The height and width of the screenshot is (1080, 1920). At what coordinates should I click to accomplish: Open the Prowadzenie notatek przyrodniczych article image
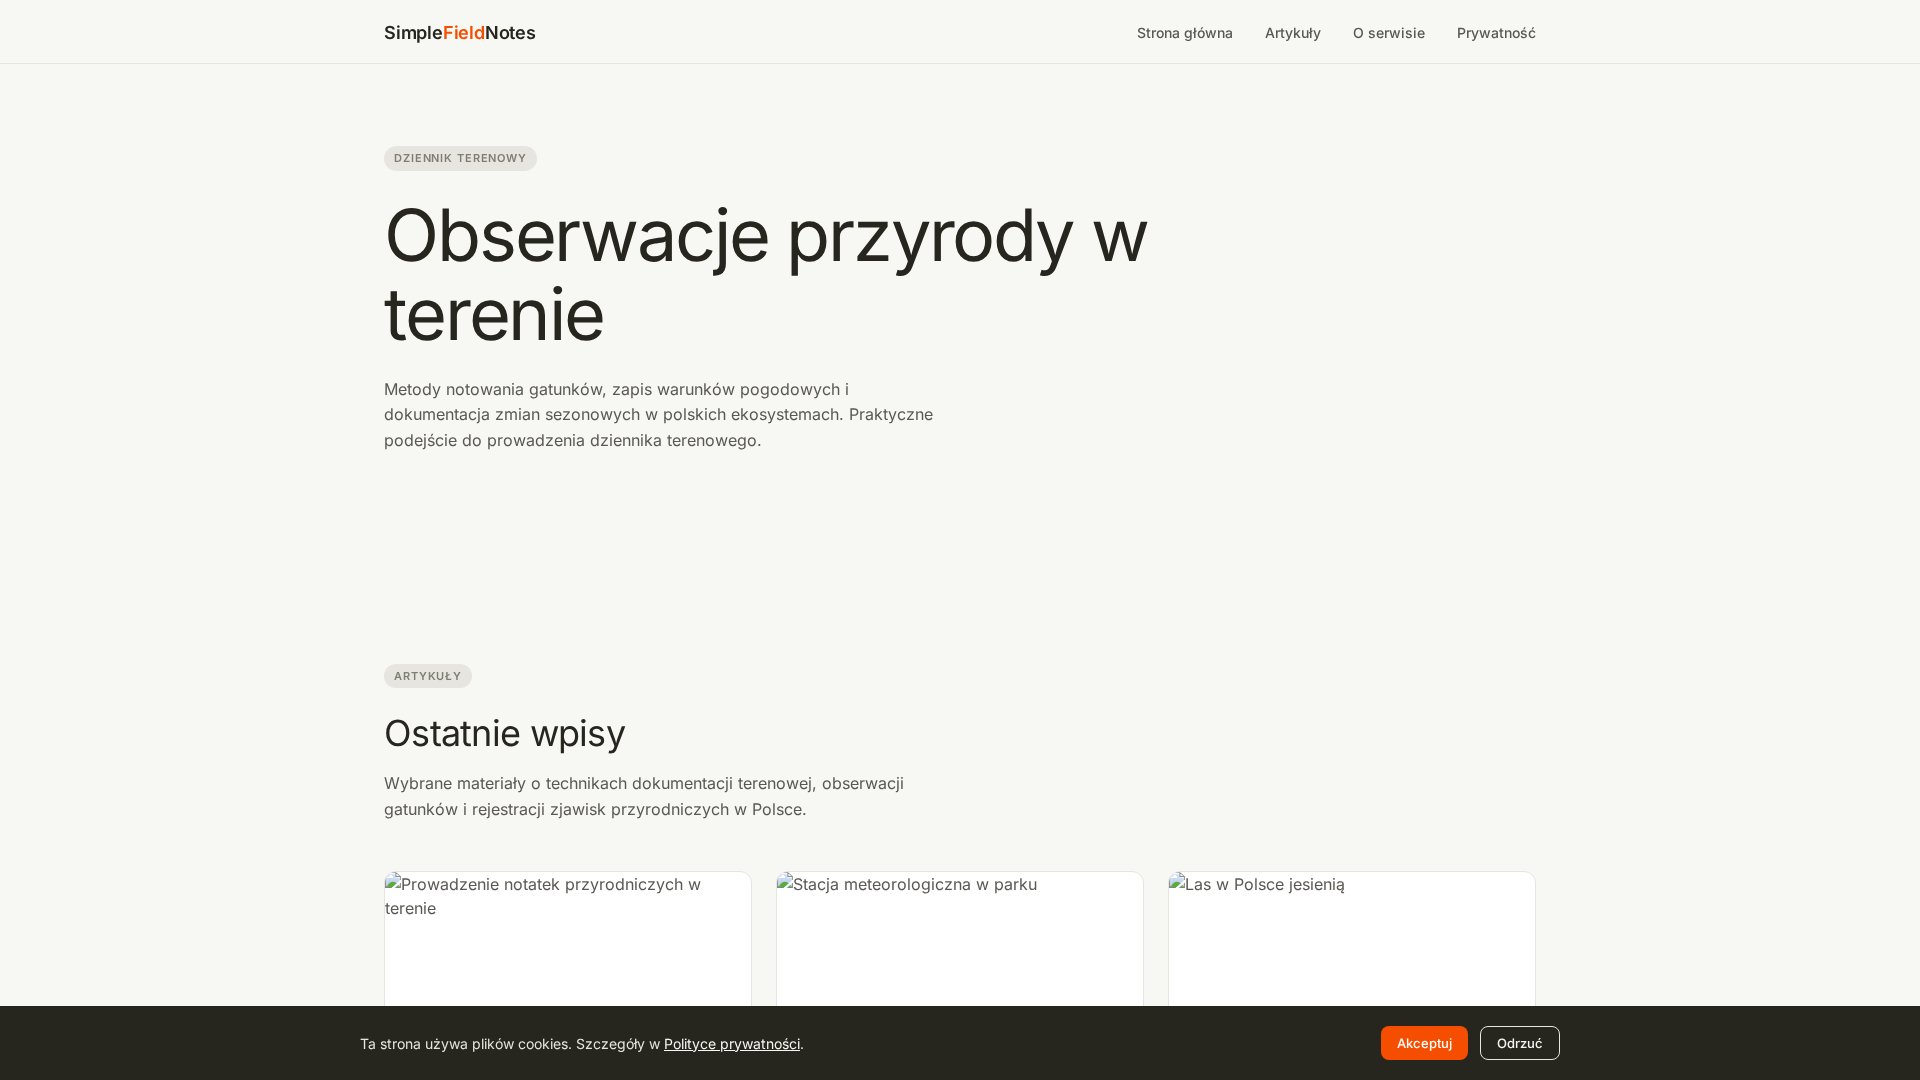click(568, 939)
